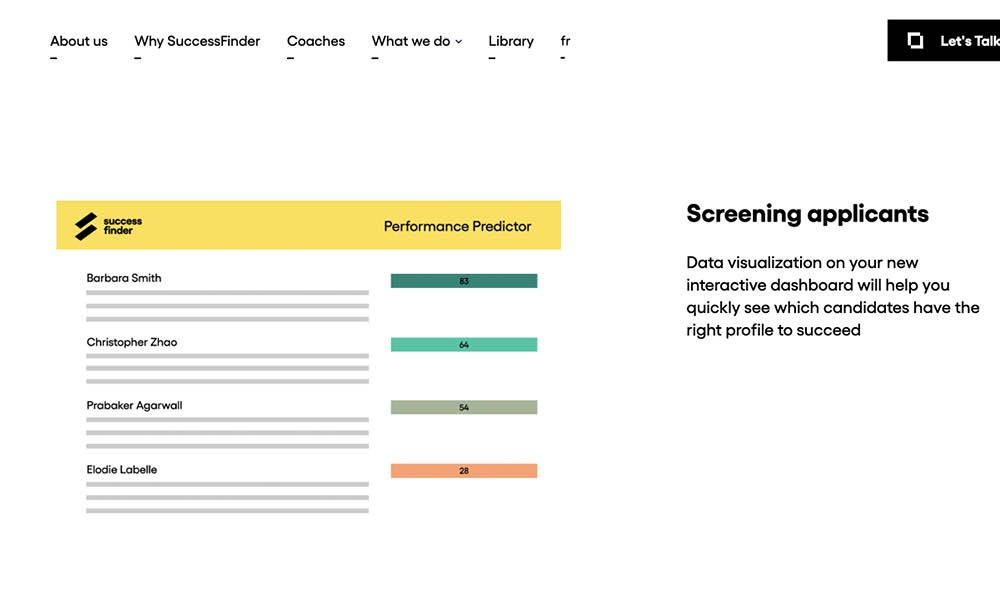Click the SuccessFinder logo icon

pyautogui.click(x=84, y=225)
